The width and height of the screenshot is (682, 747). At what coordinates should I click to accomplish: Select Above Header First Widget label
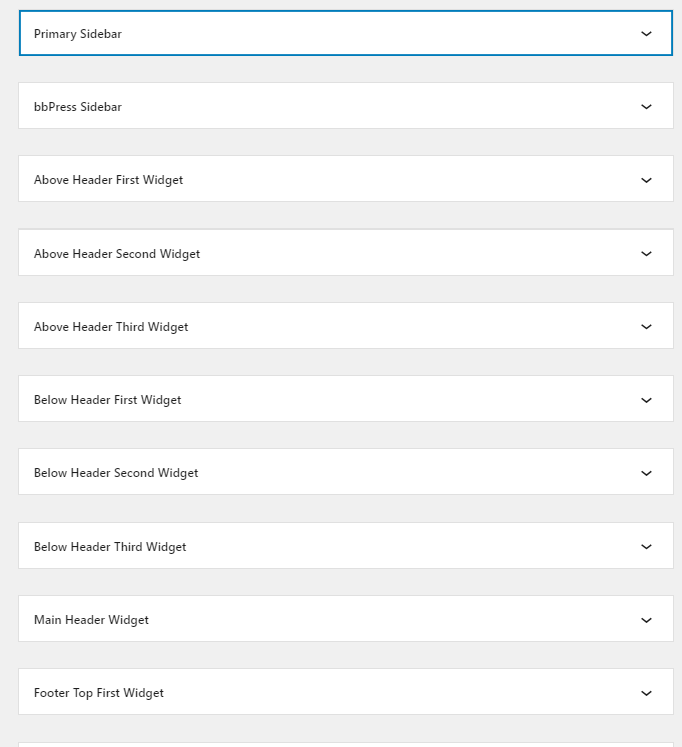point(108,181)
